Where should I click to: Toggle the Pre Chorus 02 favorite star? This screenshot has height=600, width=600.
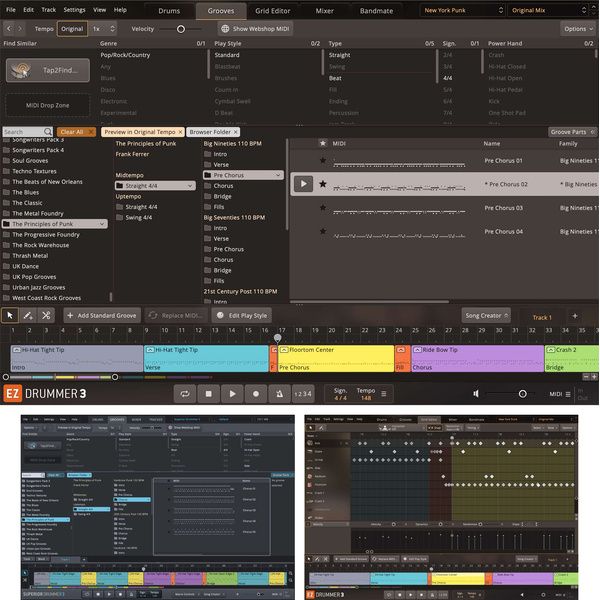pos(323,184)
